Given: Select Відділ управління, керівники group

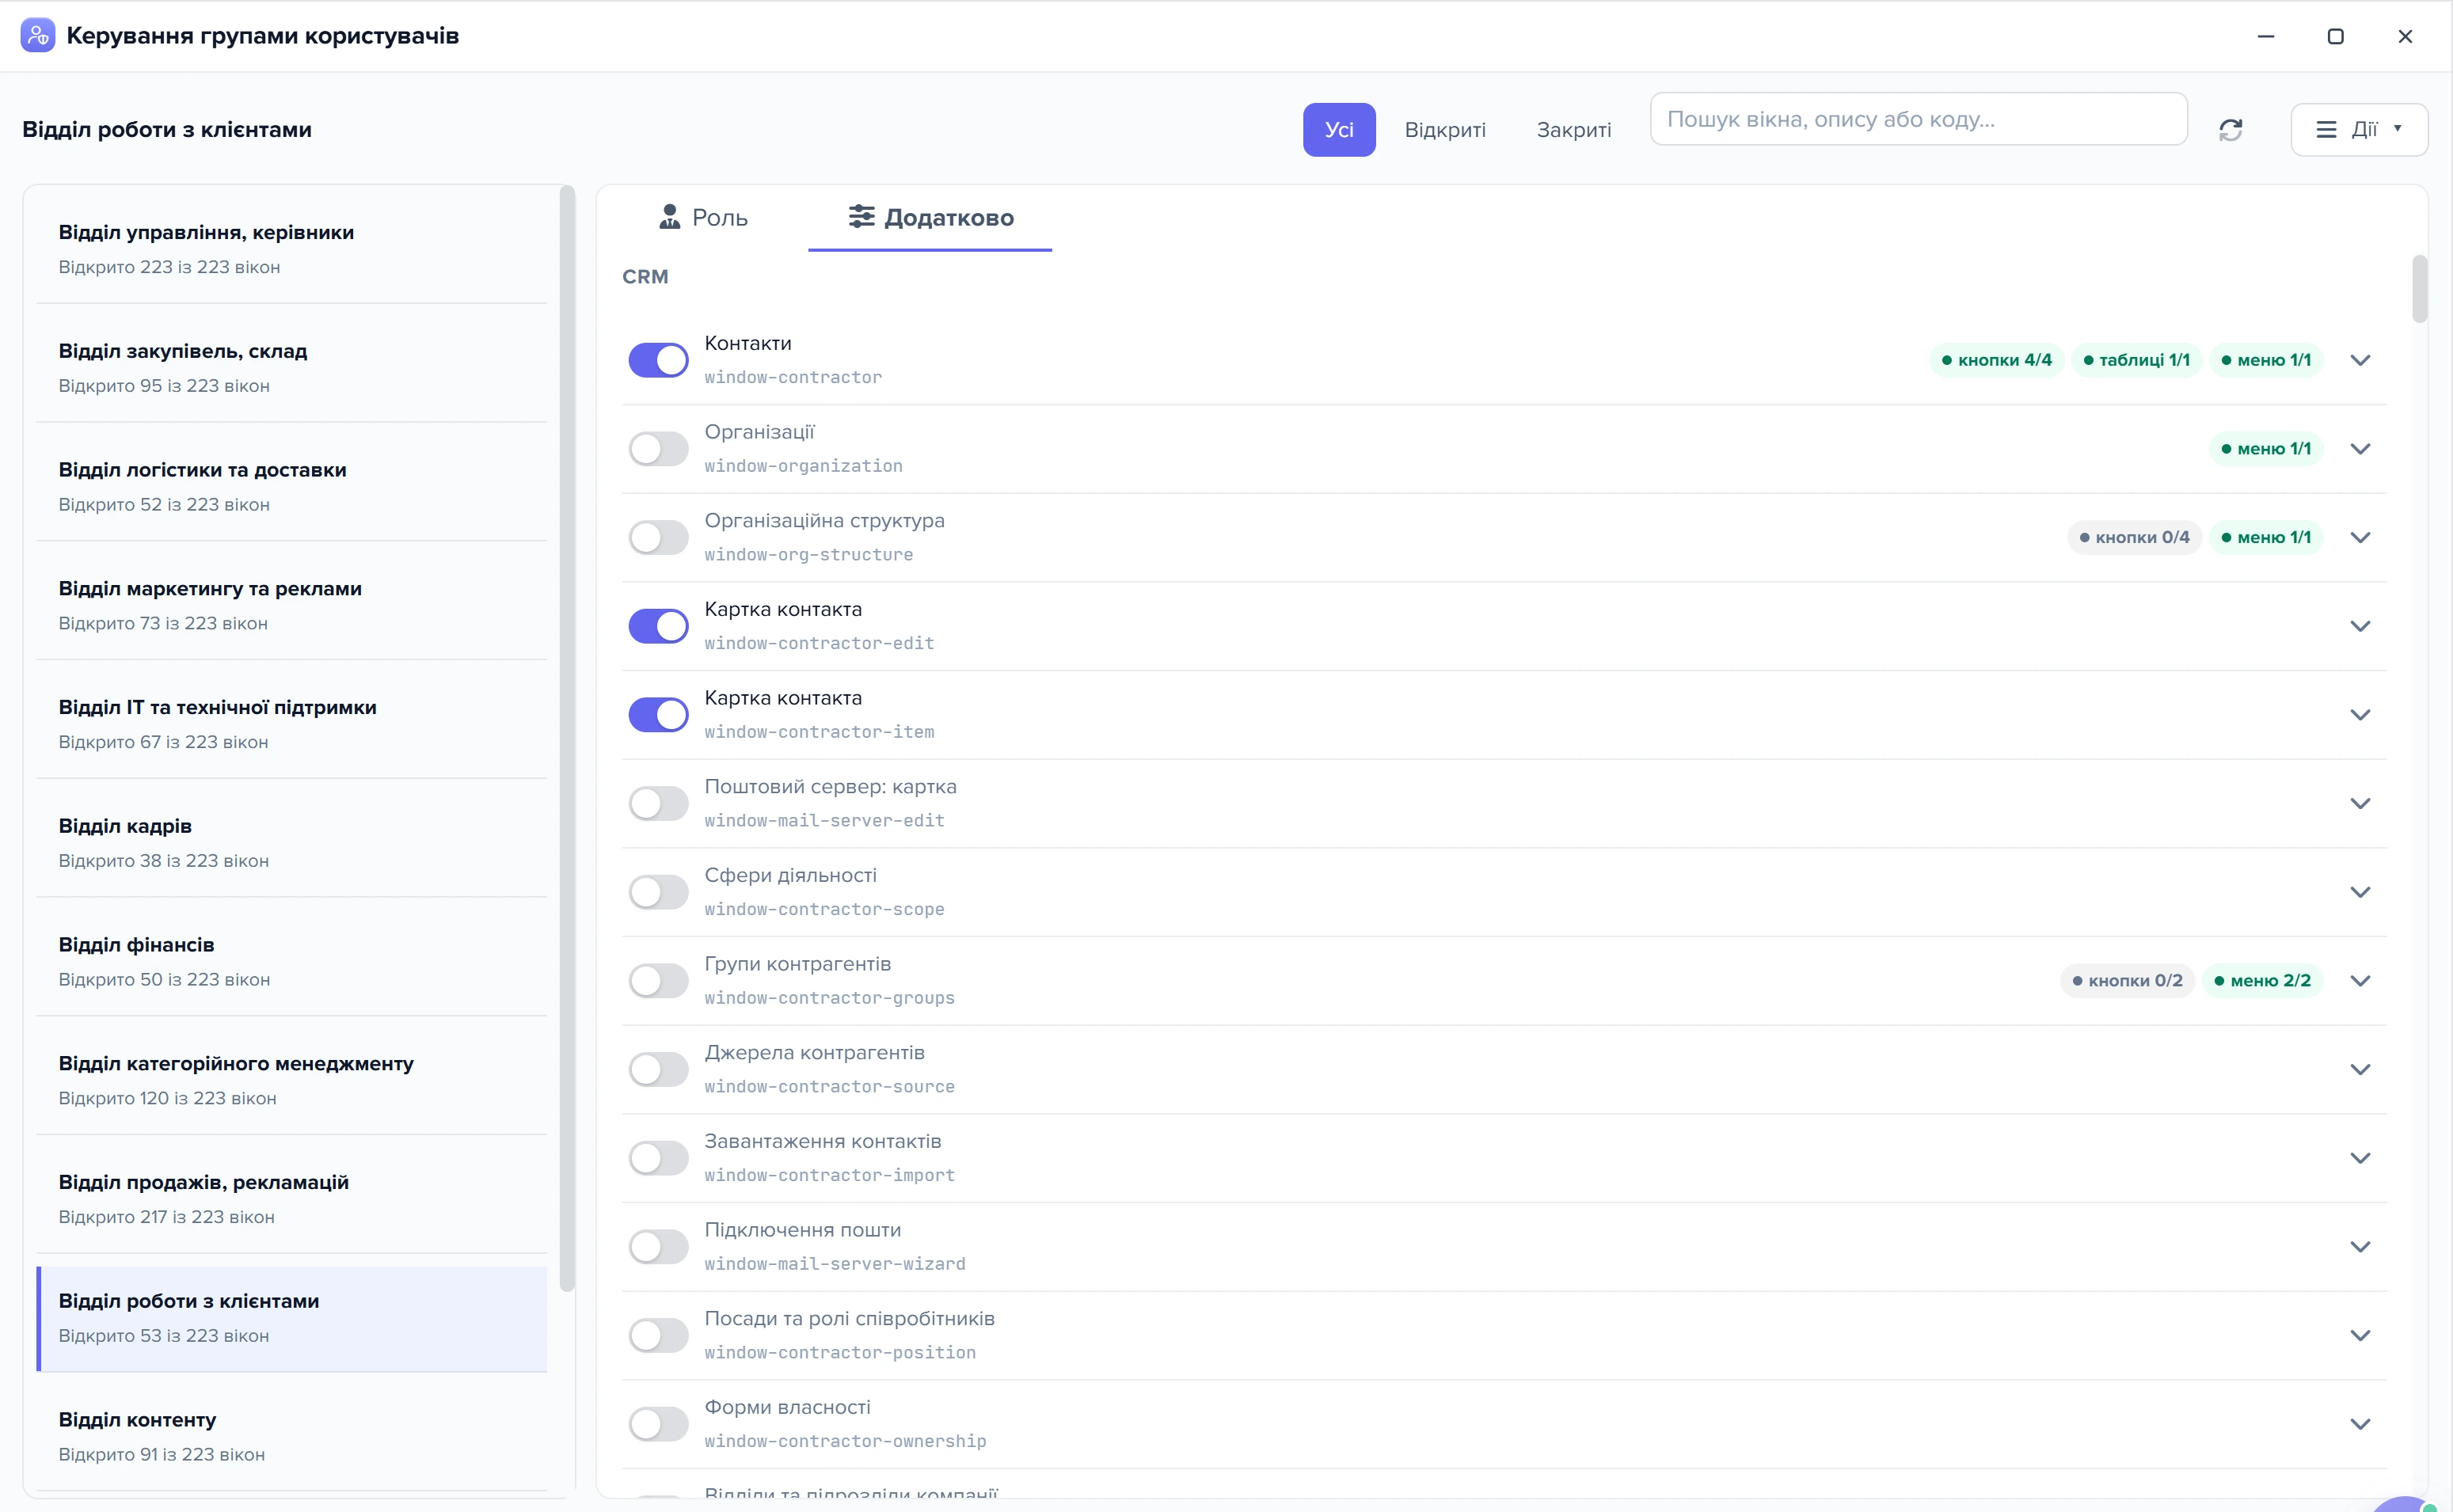Looking at the screenshot, I should [292, 249].
